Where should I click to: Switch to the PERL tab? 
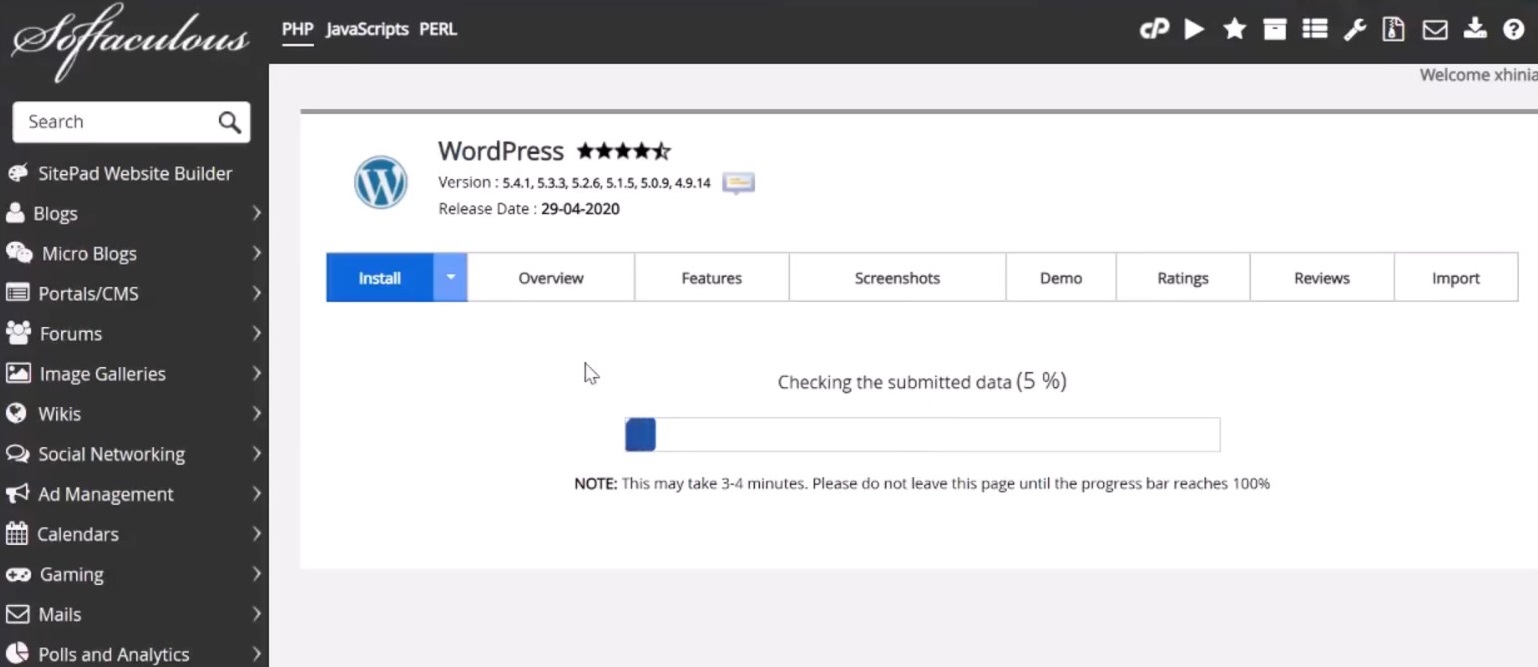pyautogui.click(x=438, y=29)
